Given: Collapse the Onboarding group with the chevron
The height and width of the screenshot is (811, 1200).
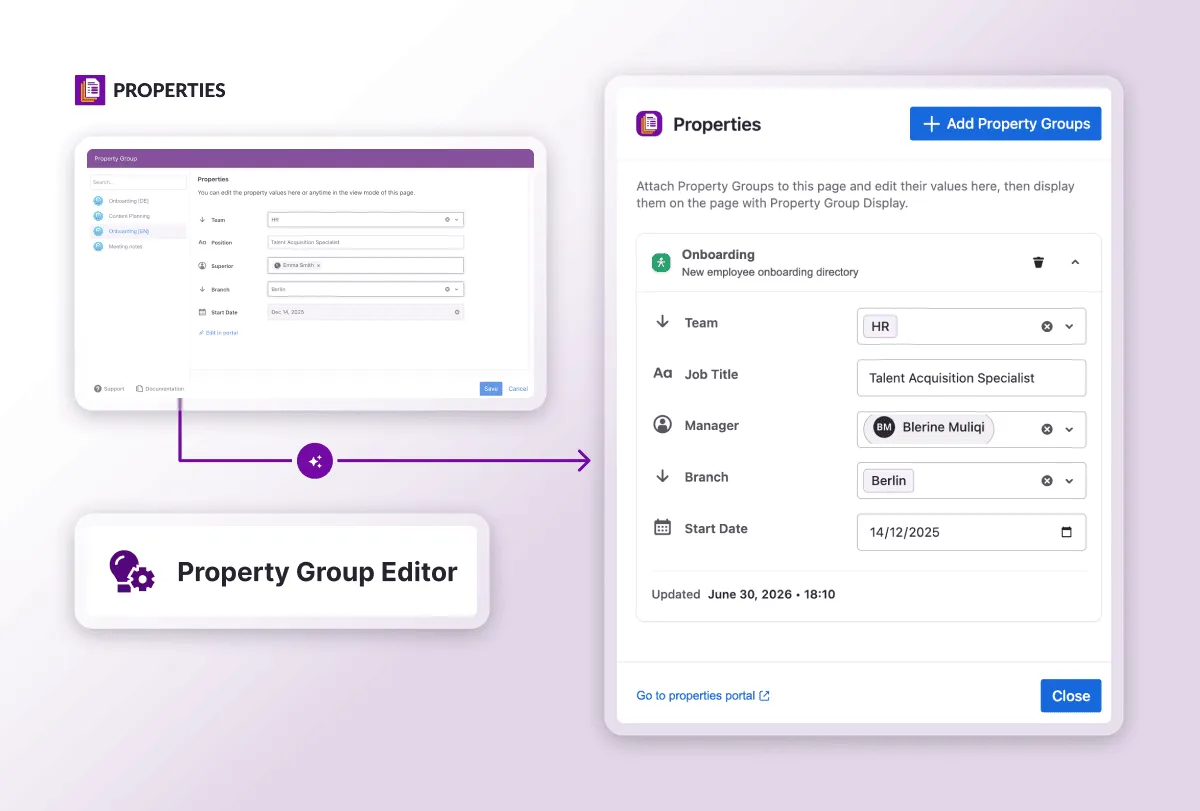Looking at the screenshot, I should pyautogui.click(x=1075, y=262).
